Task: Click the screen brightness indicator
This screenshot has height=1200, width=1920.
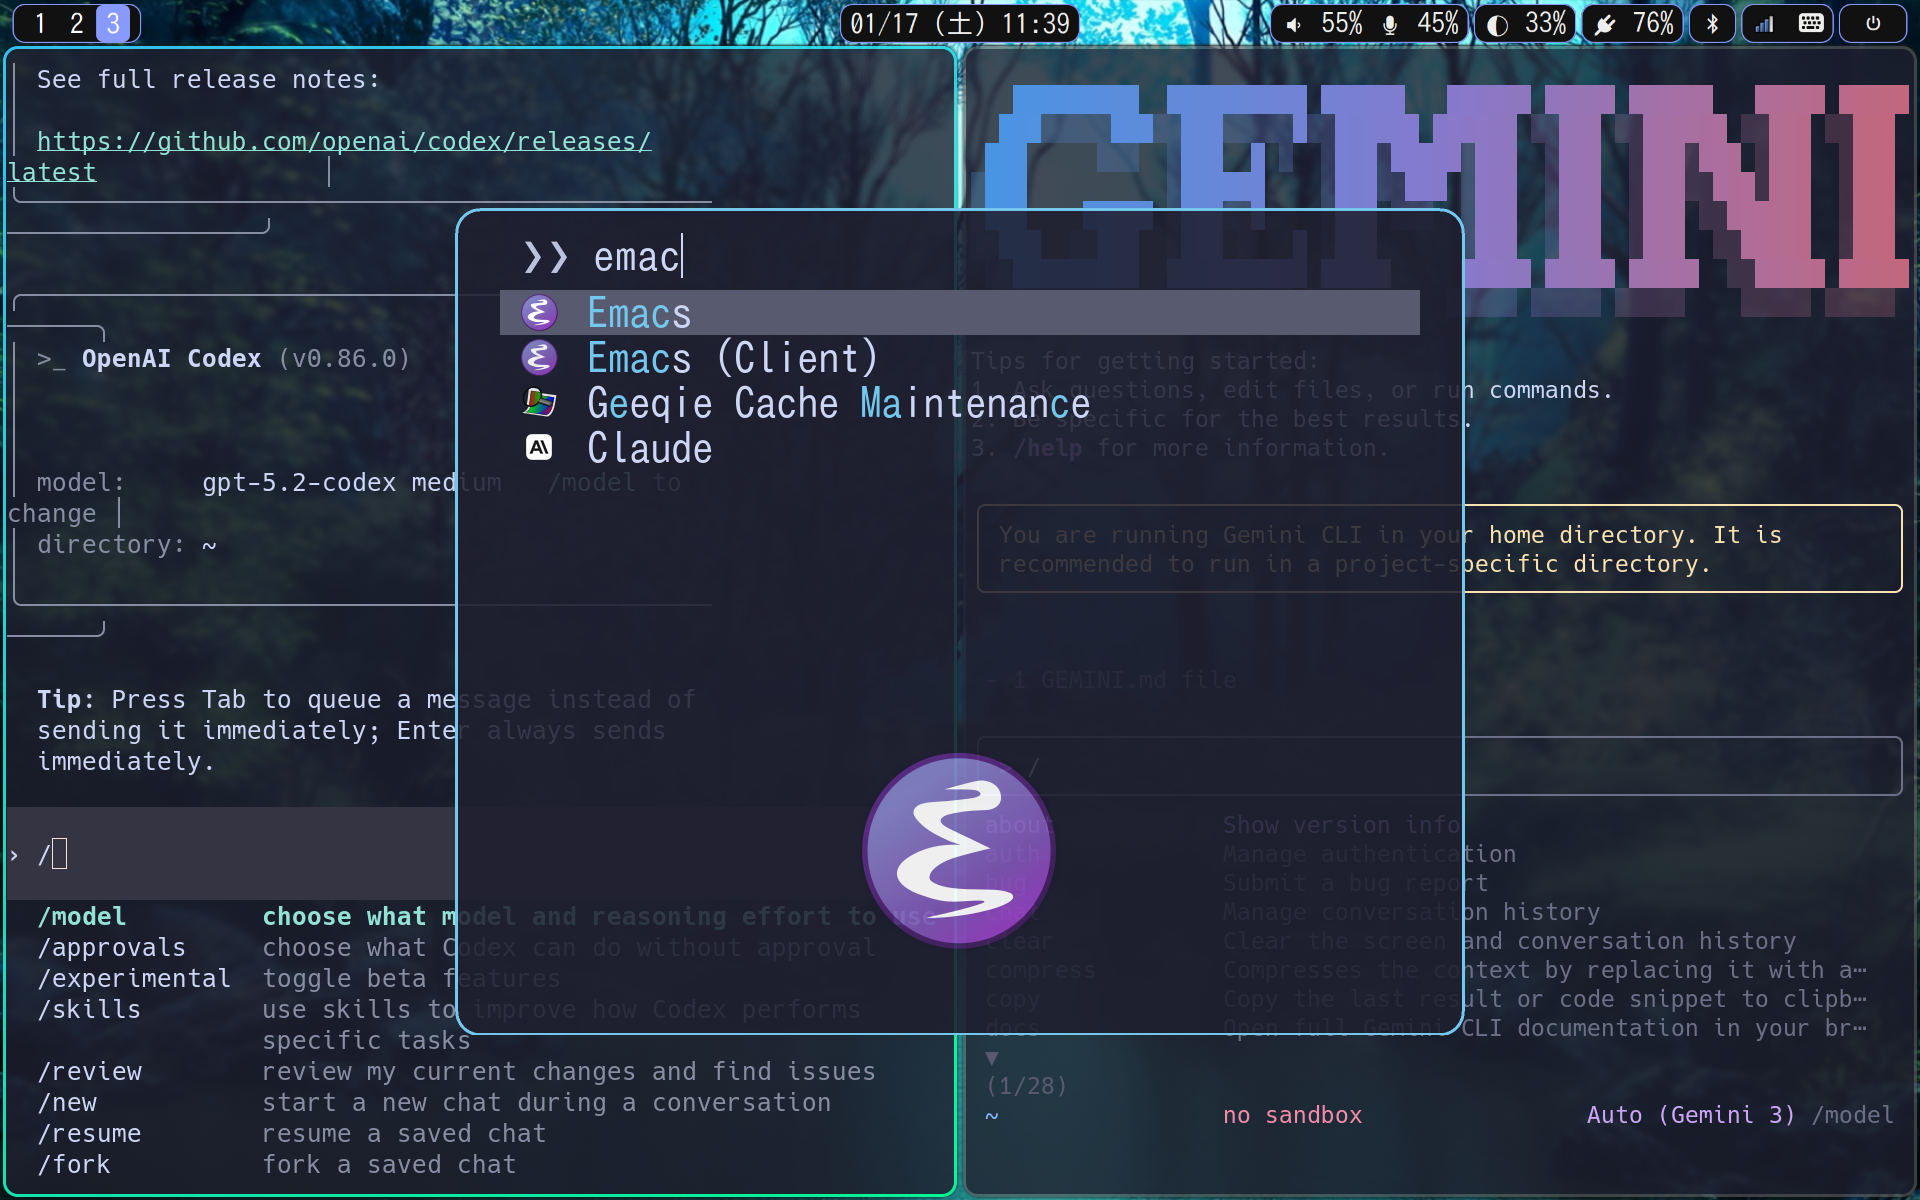Action: pyautogui.click(x=1497, y=24)
